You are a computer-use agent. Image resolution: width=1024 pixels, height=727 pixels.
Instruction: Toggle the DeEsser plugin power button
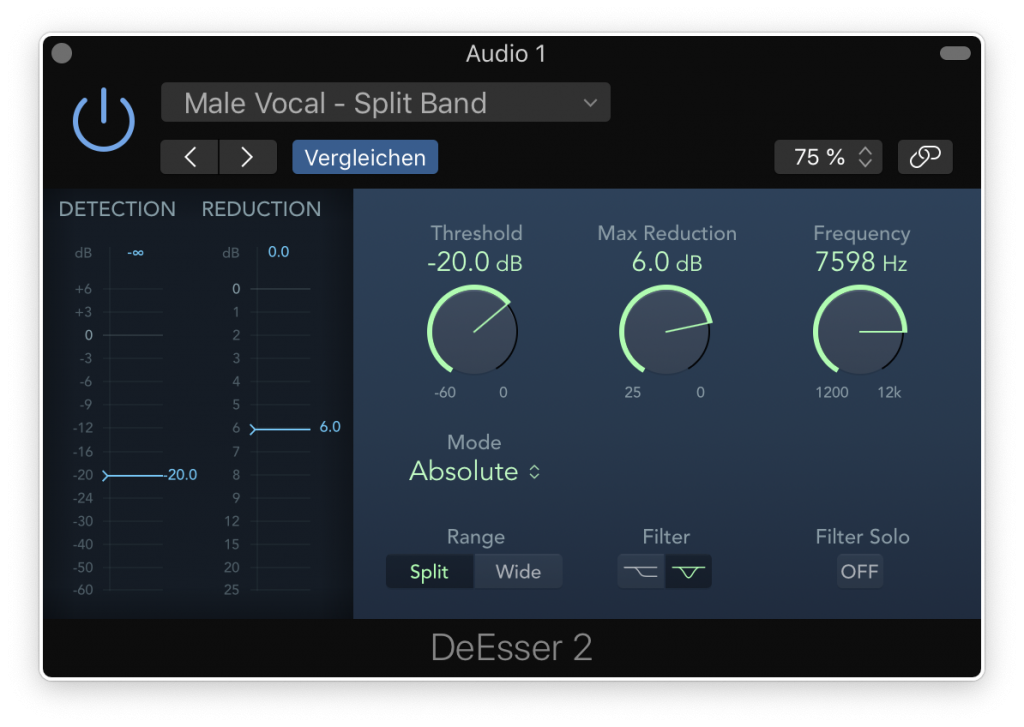tap(103, 121)
